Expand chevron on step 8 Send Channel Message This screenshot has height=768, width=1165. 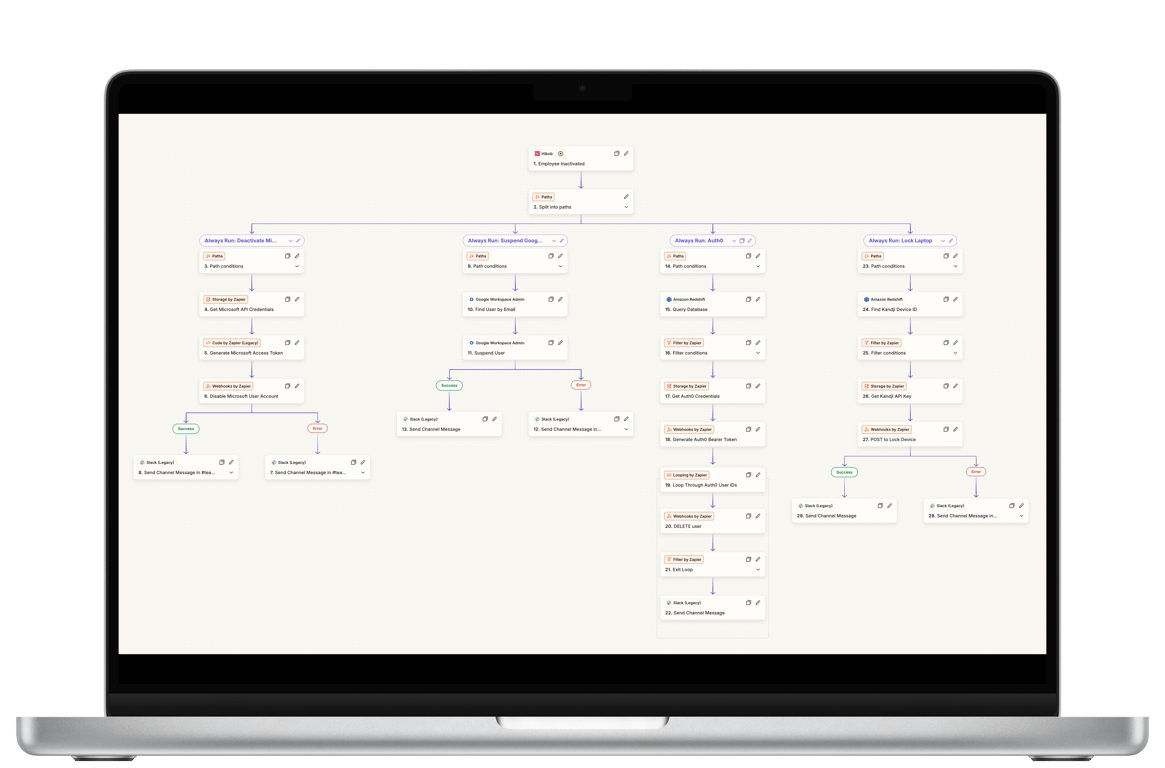(x=231, y=472)
